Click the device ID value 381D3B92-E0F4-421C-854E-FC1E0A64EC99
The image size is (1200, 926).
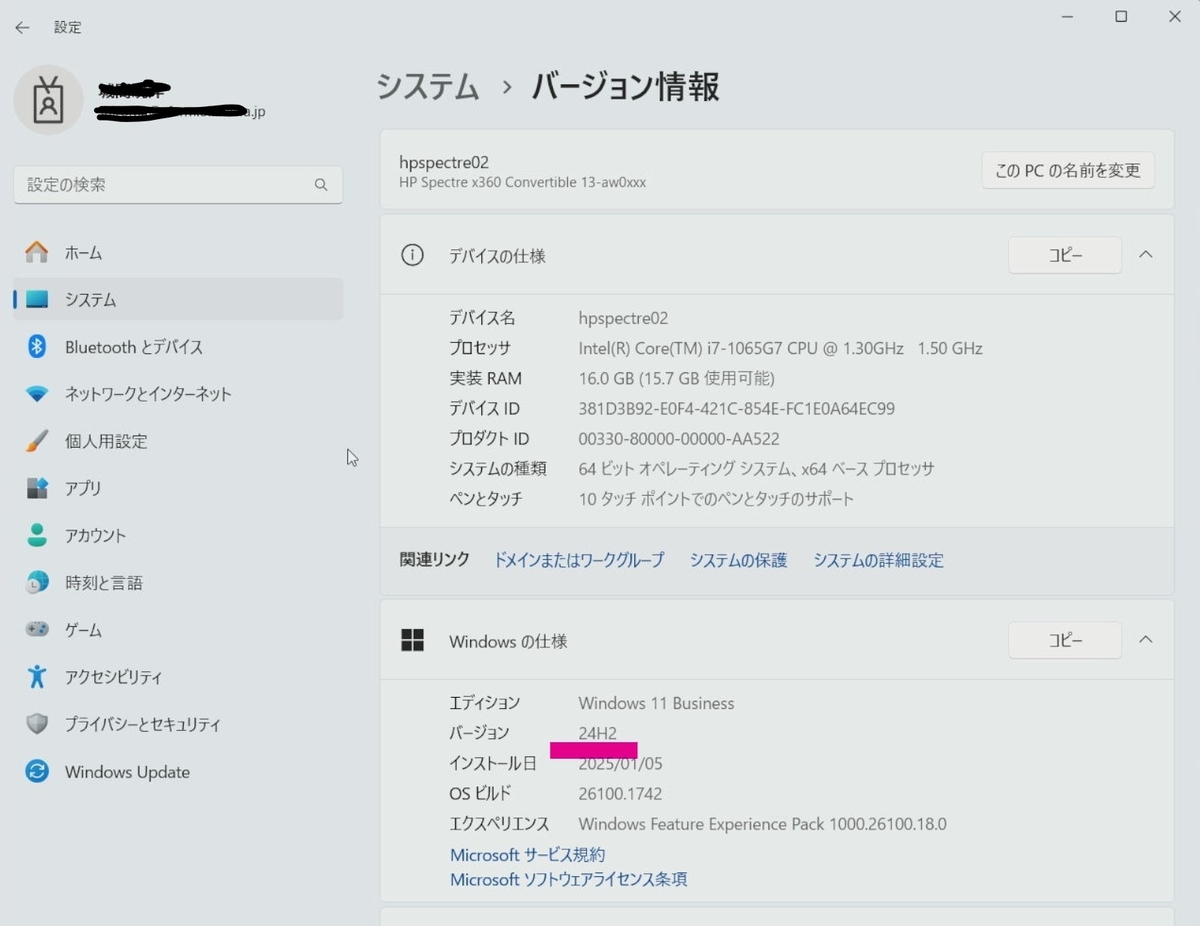click(x=737, y=408)
